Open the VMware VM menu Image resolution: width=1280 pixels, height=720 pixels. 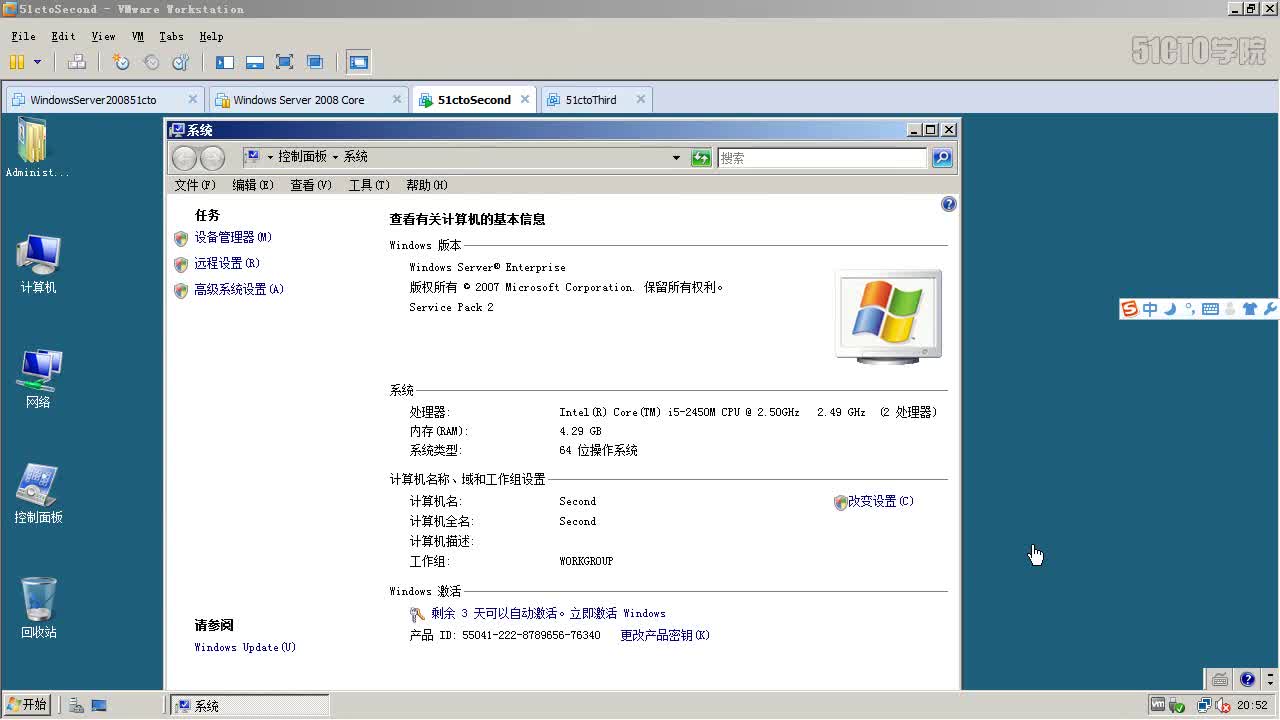(x=138, y=37)
